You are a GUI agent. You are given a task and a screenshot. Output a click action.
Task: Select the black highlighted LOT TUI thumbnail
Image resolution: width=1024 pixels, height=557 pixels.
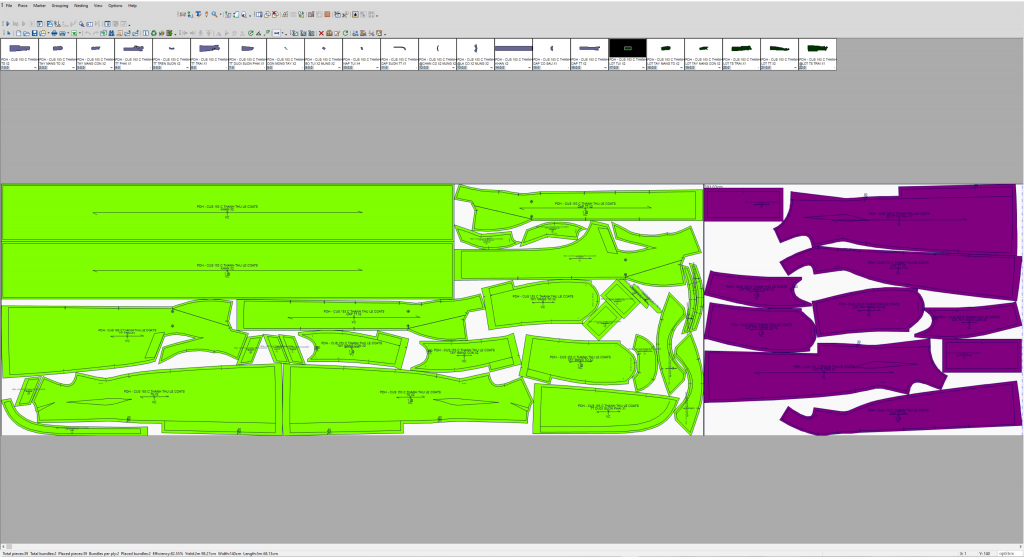(x=628, y=54)
